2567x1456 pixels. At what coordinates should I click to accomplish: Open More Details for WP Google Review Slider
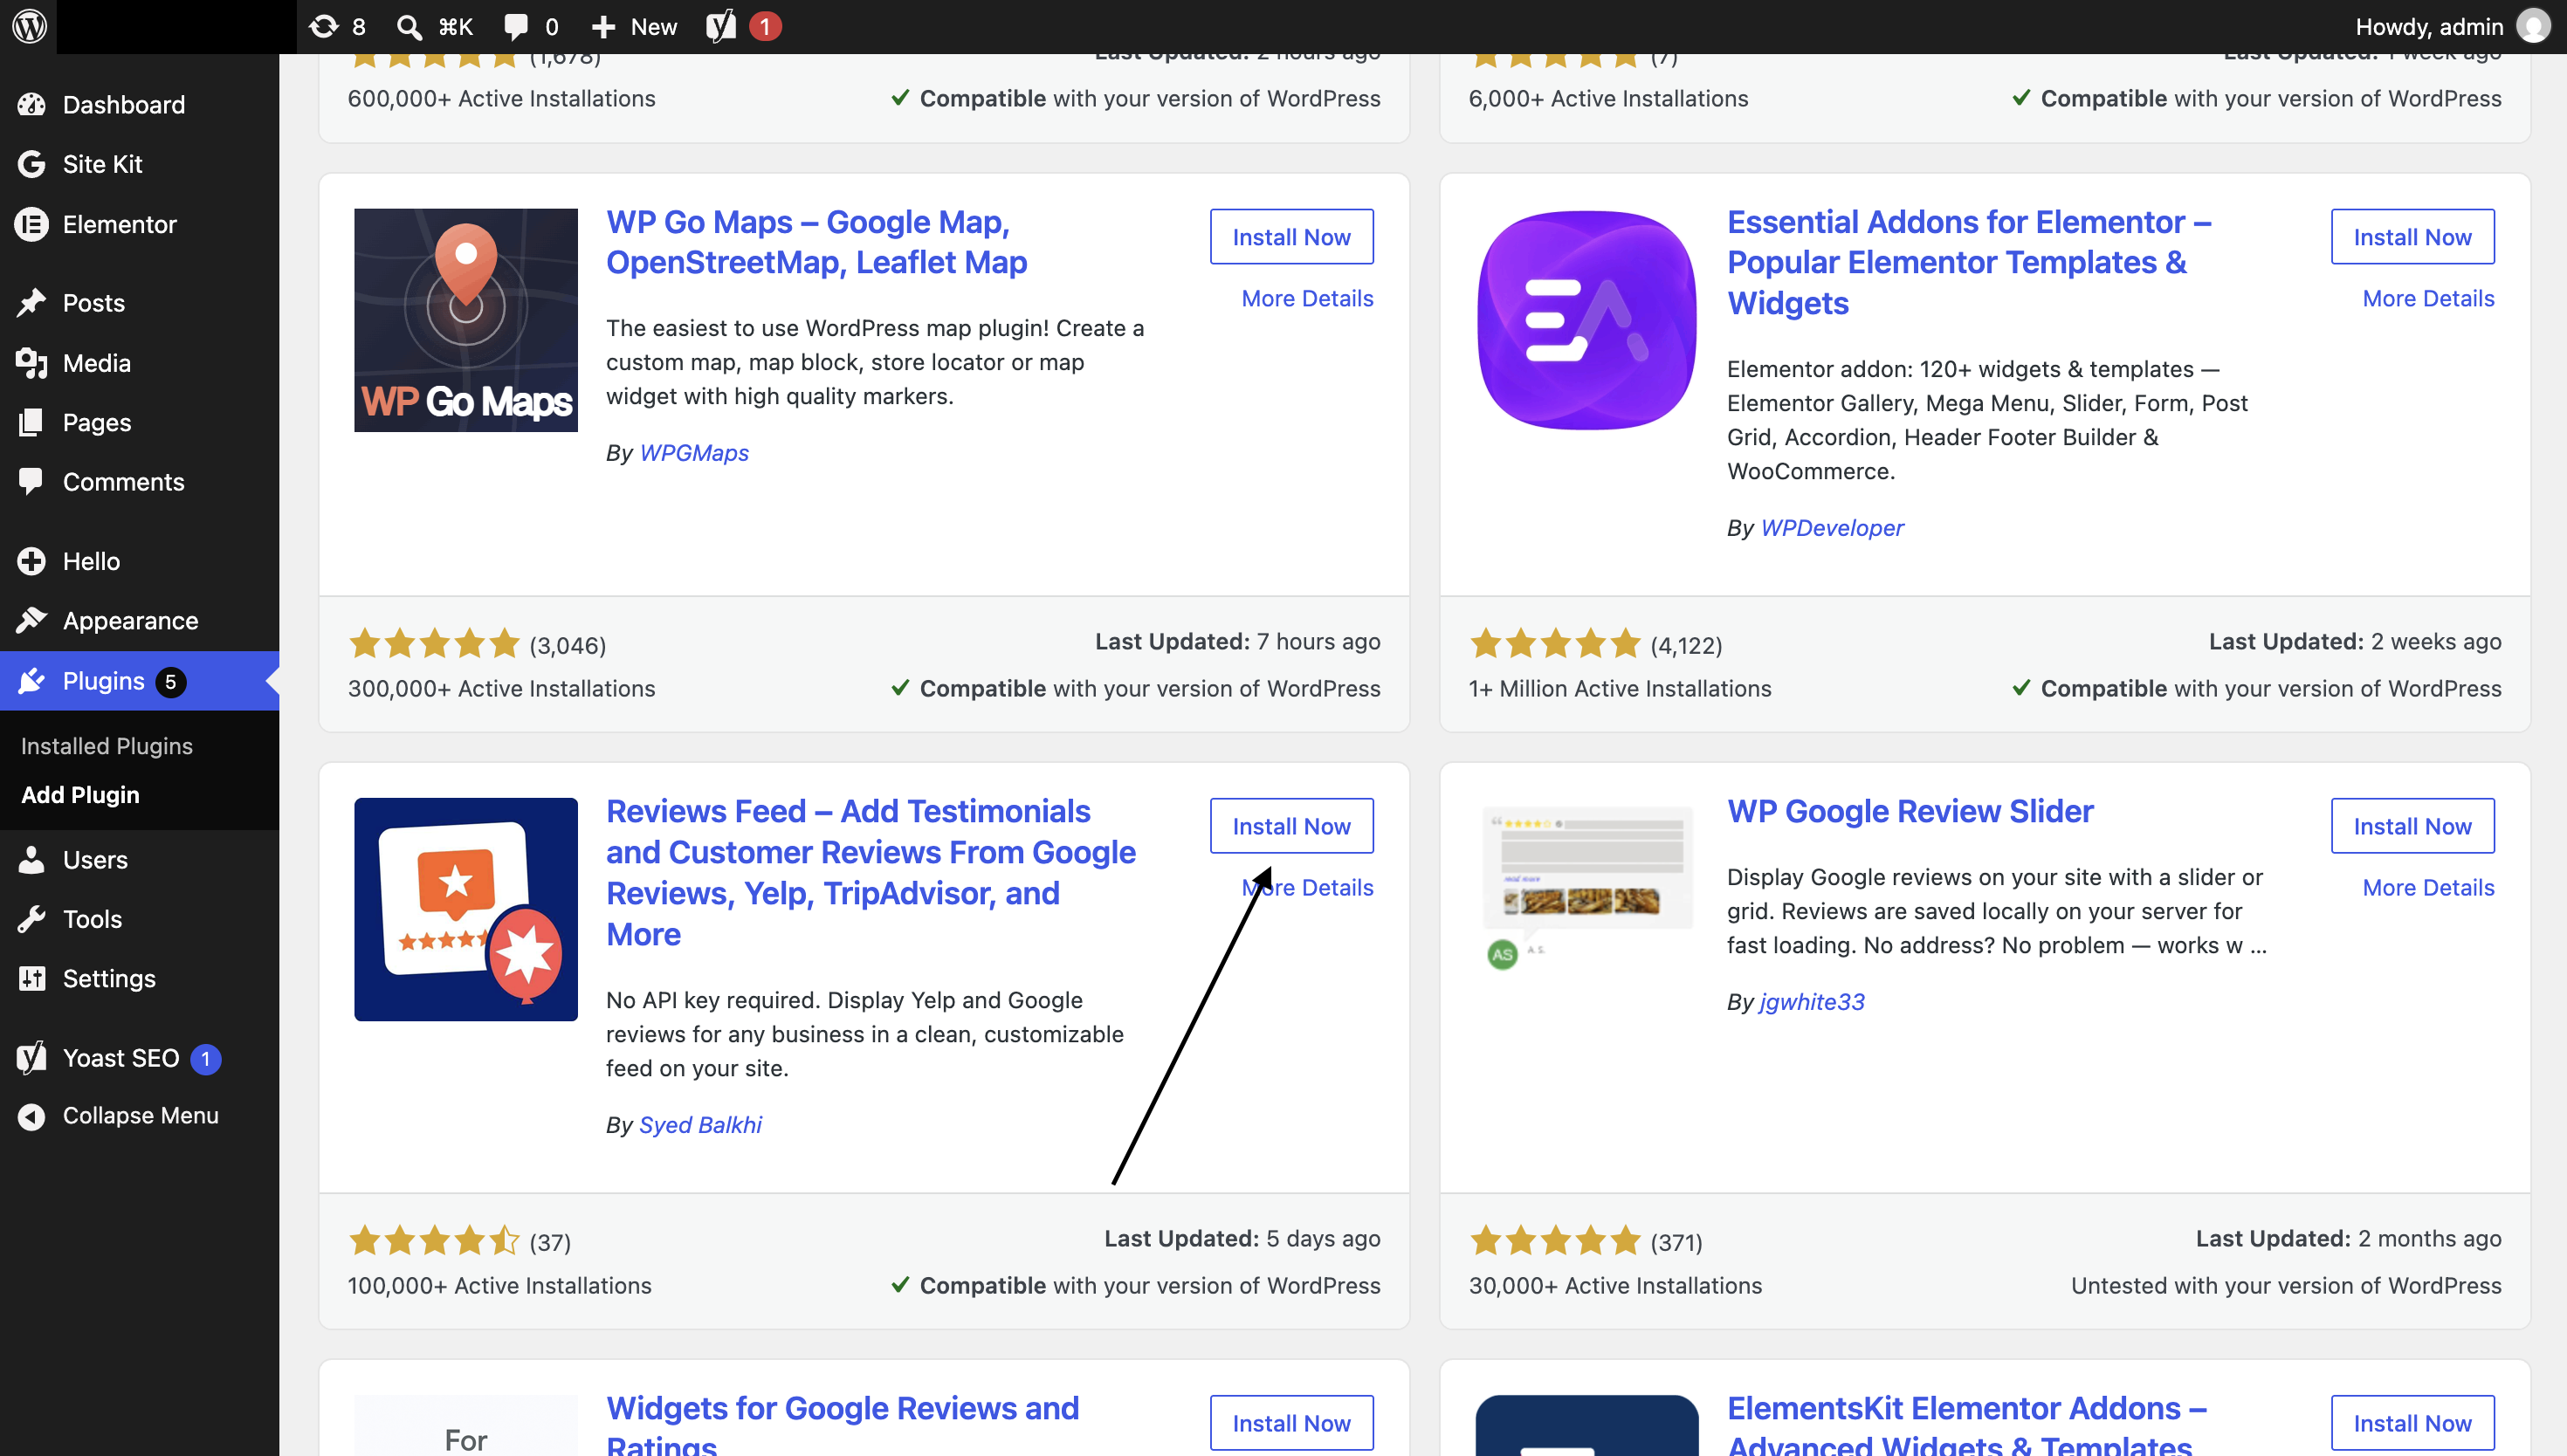2428,887
